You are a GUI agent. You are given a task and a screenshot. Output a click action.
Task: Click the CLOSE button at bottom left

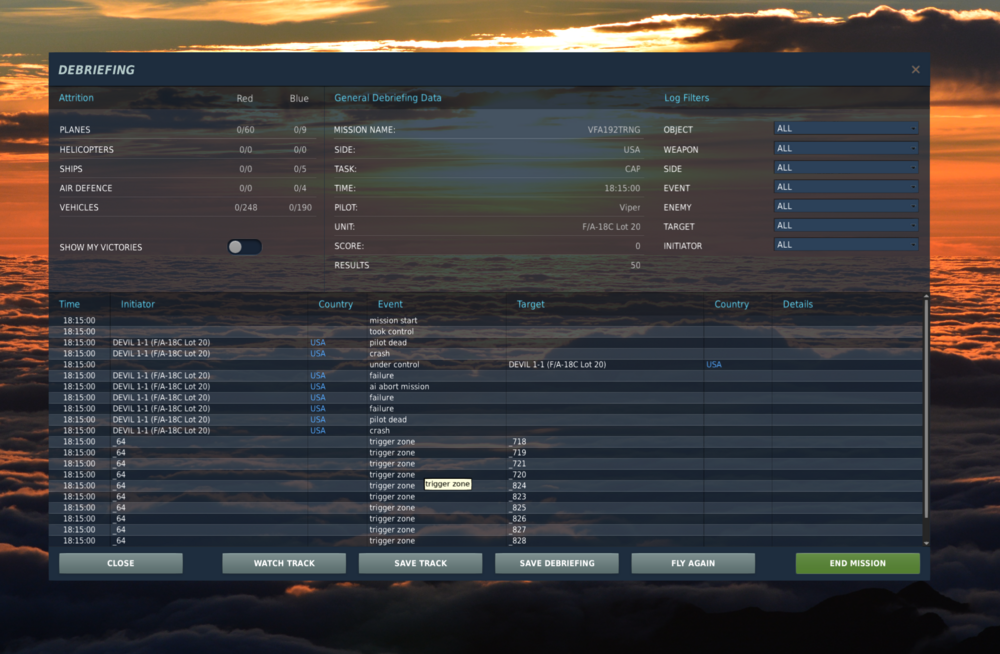pos(121,563)
